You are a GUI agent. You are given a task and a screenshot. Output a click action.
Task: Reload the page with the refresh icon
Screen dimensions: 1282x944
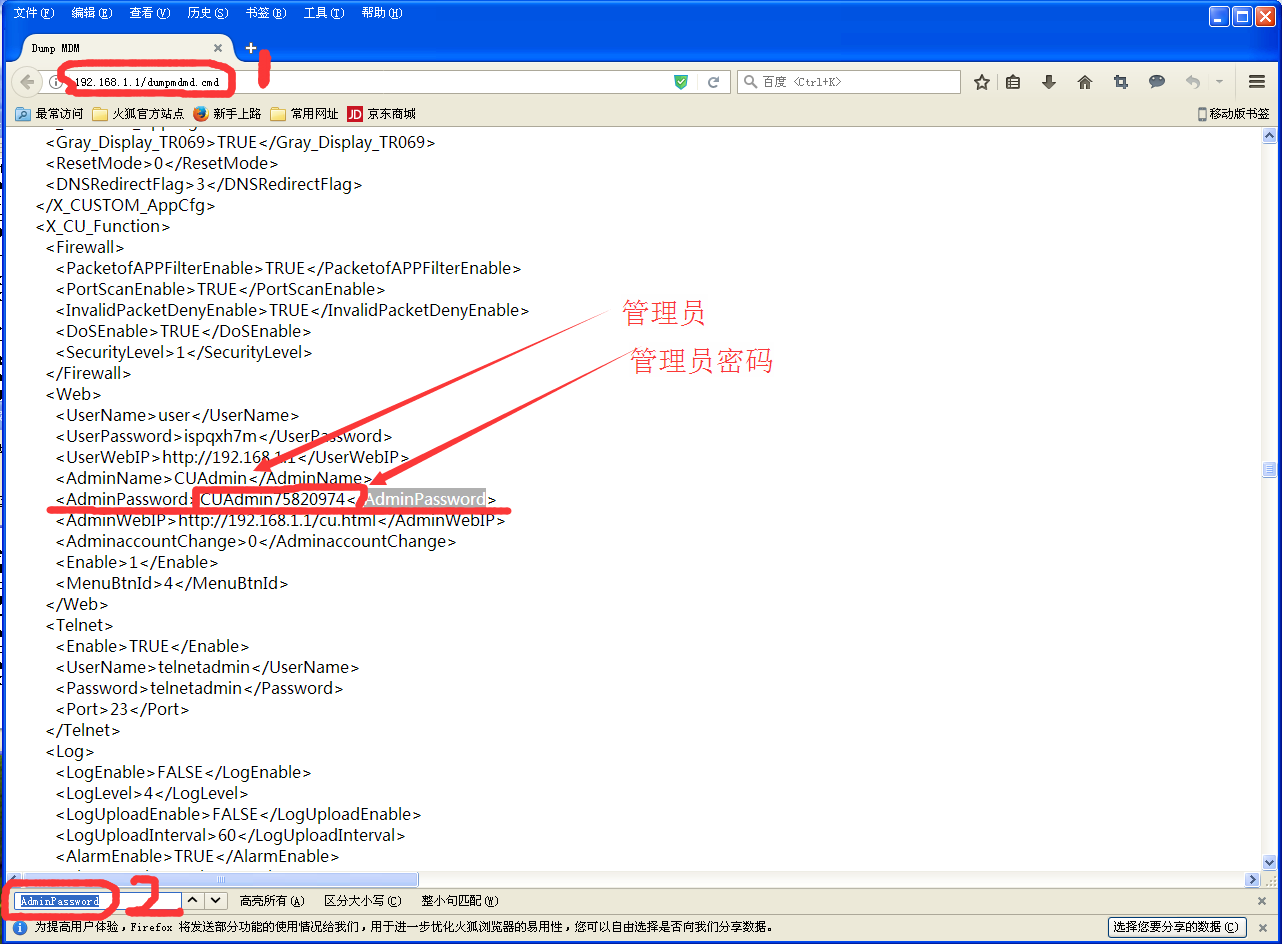click(711, 81)
